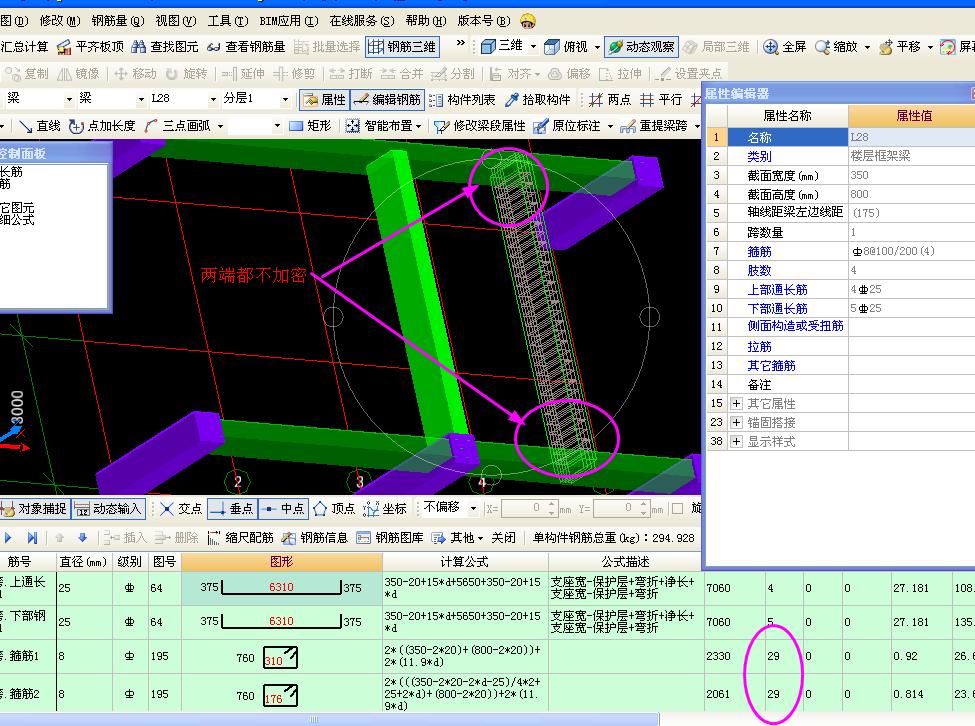Screen dimensions: 975x726
Task: Toggle 垂点 snap mode
Action: [231, 509]
